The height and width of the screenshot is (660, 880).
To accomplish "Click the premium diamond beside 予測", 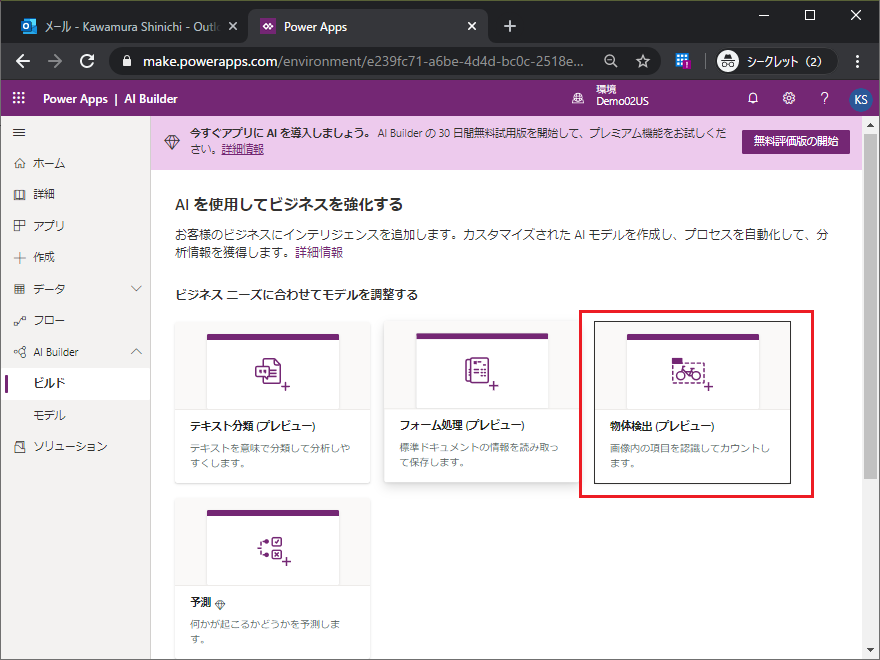I will 220,604.
